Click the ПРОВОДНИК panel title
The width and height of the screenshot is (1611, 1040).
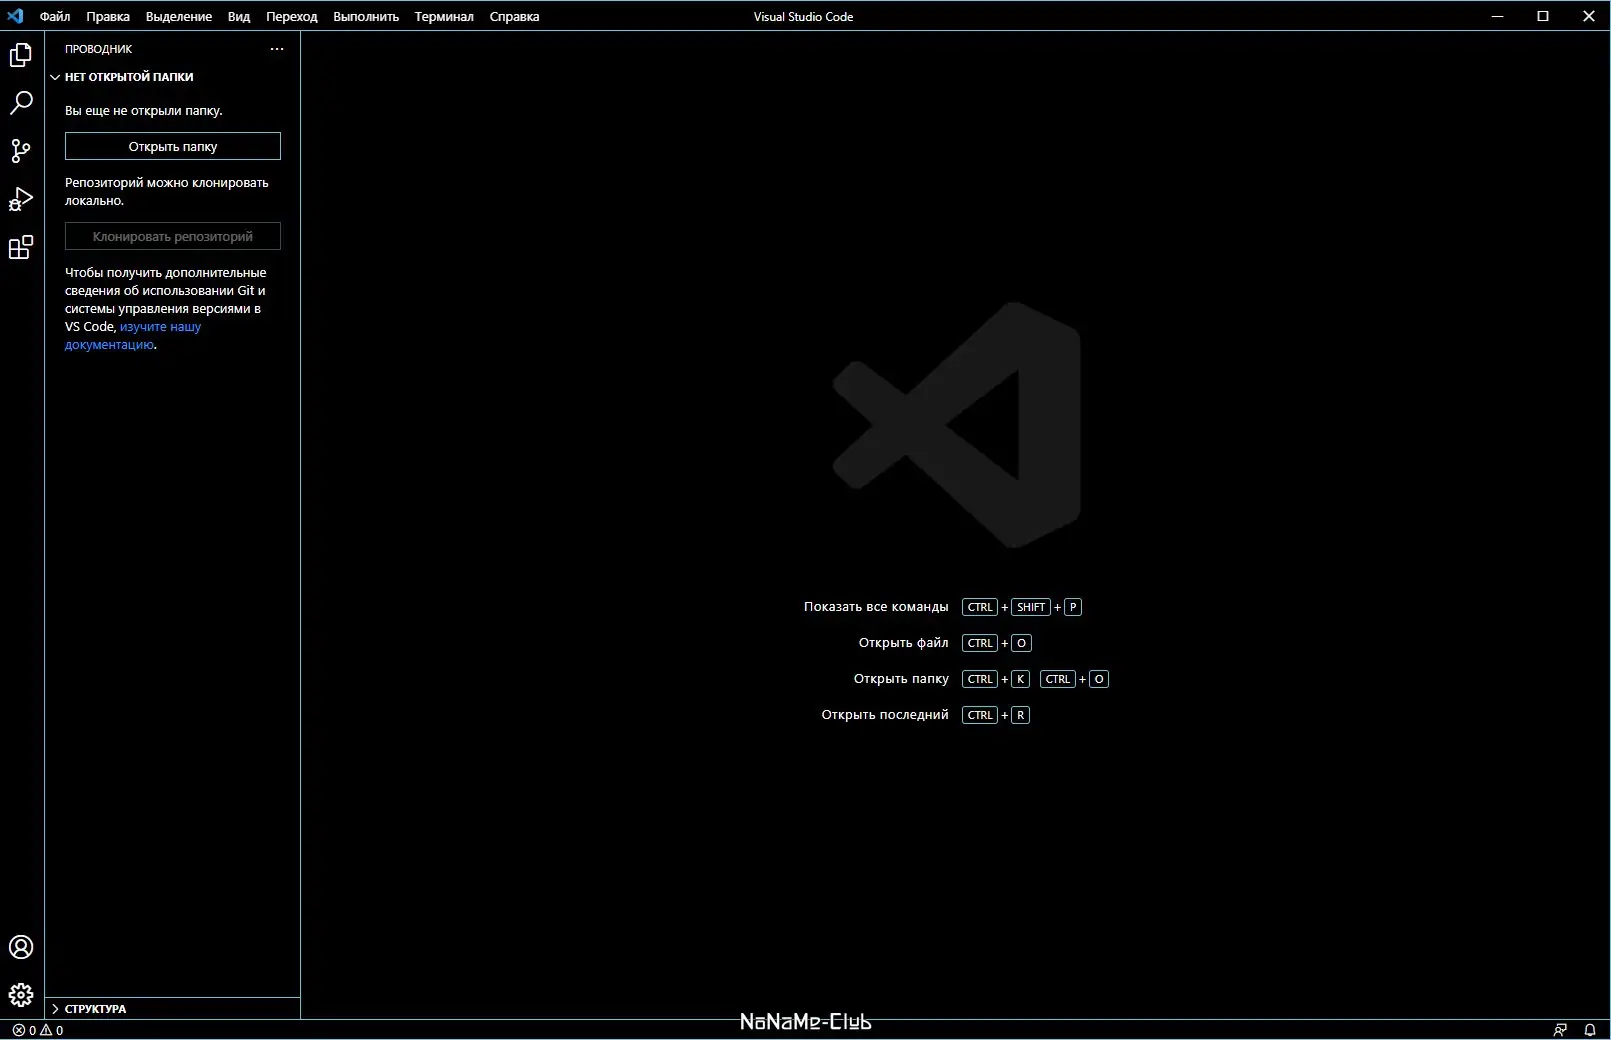tap(99, 49)
